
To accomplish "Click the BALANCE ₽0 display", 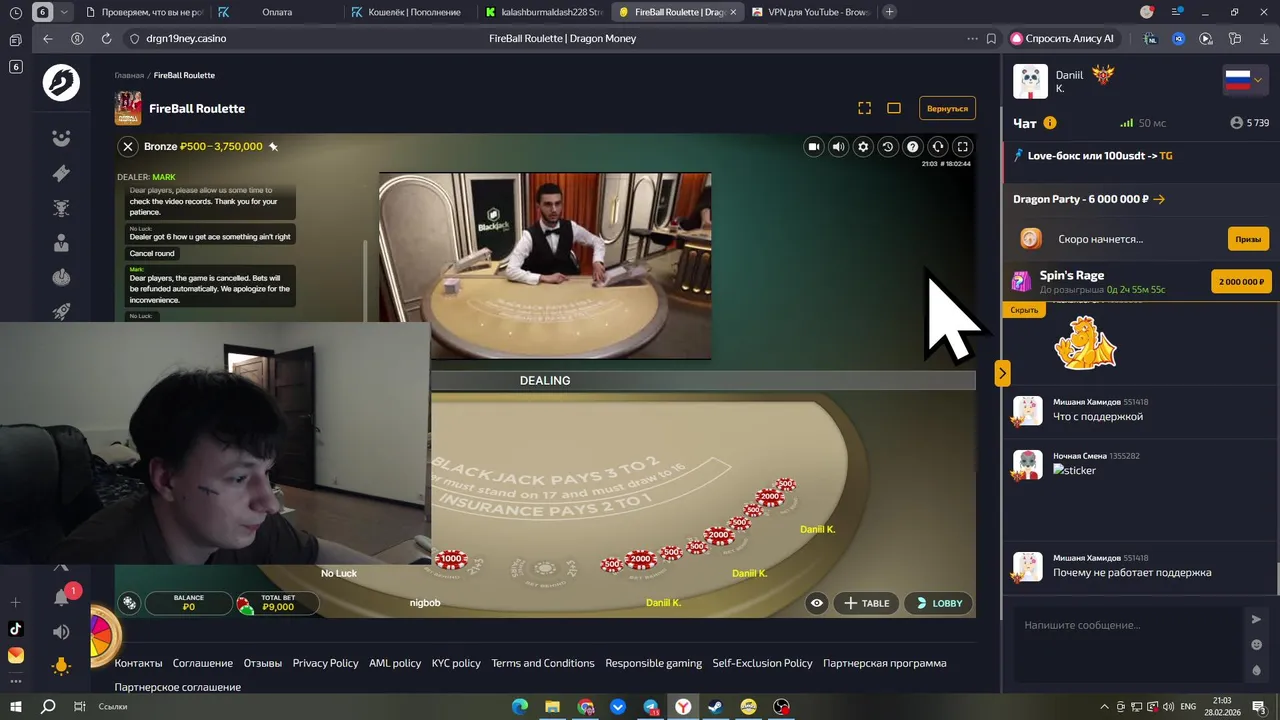I will (189, 603).
